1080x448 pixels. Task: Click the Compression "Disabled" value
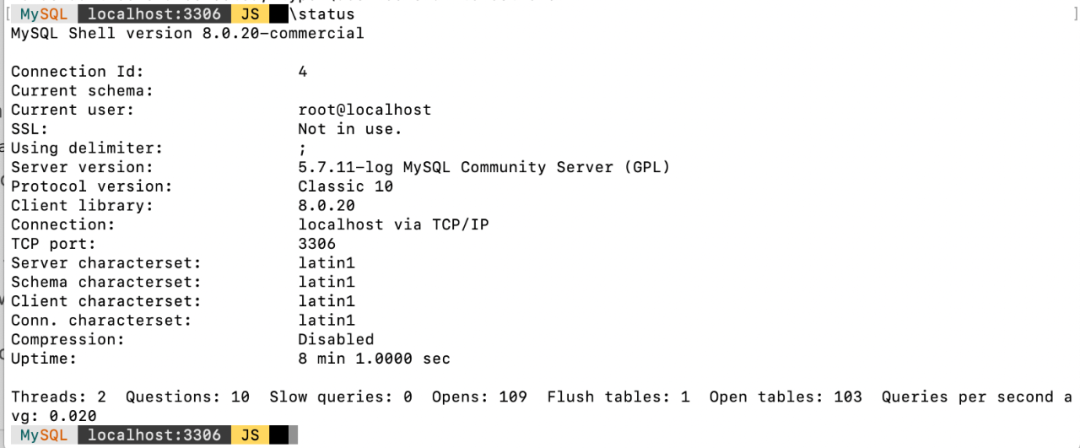click(x=336, y=339)
